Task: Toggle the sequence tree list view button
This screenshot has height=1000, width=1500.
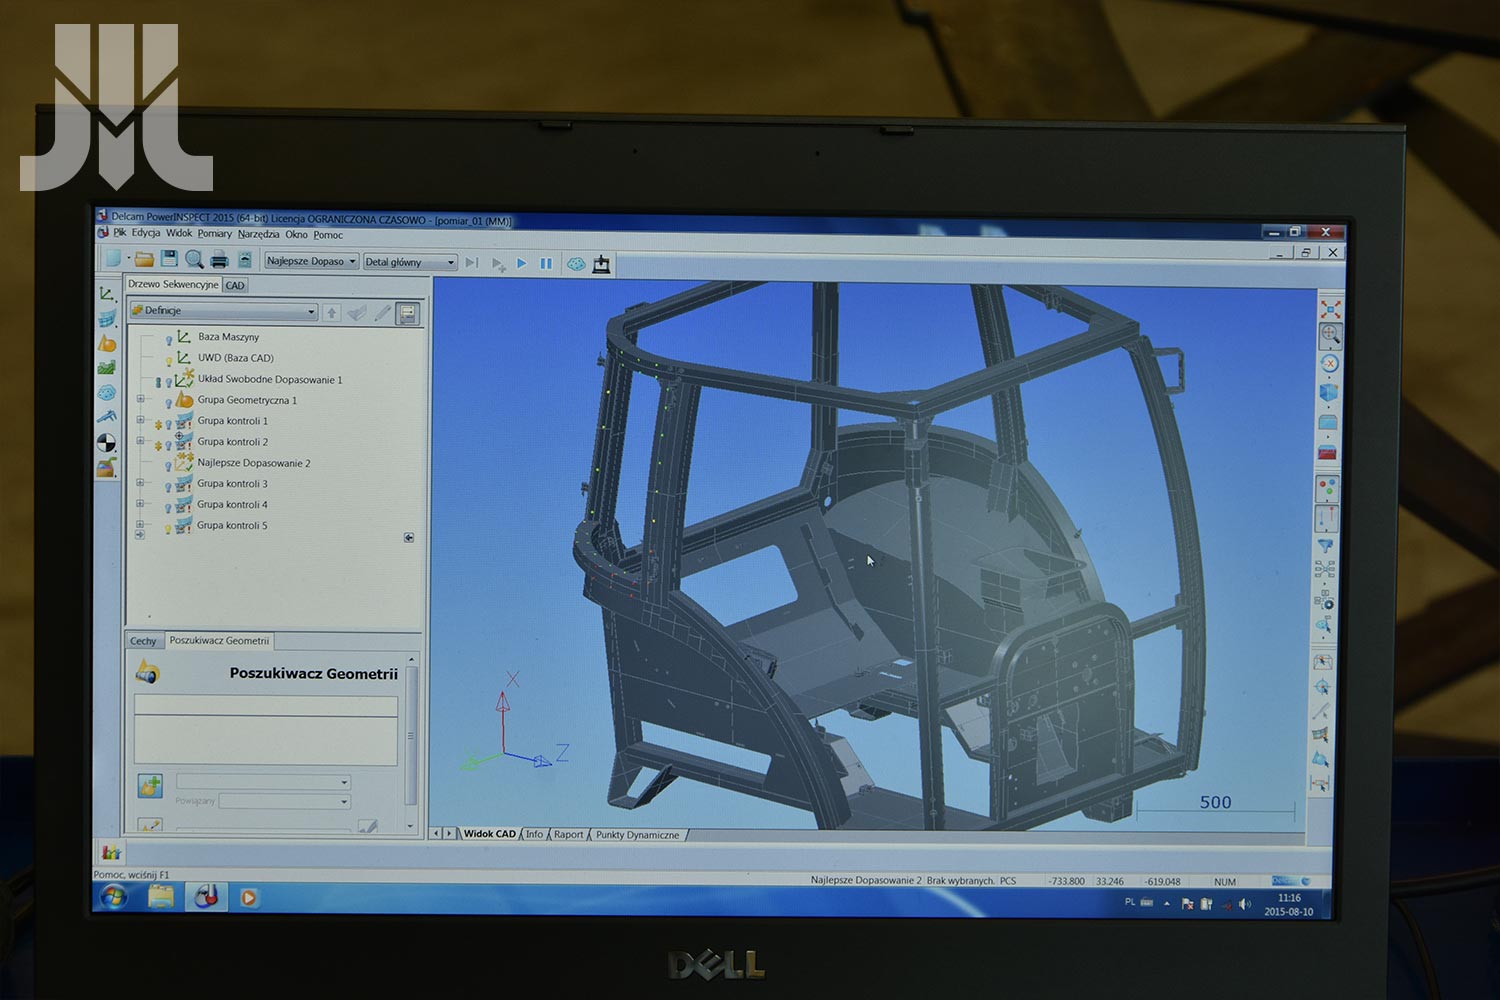Action: (x=407, y=314)
